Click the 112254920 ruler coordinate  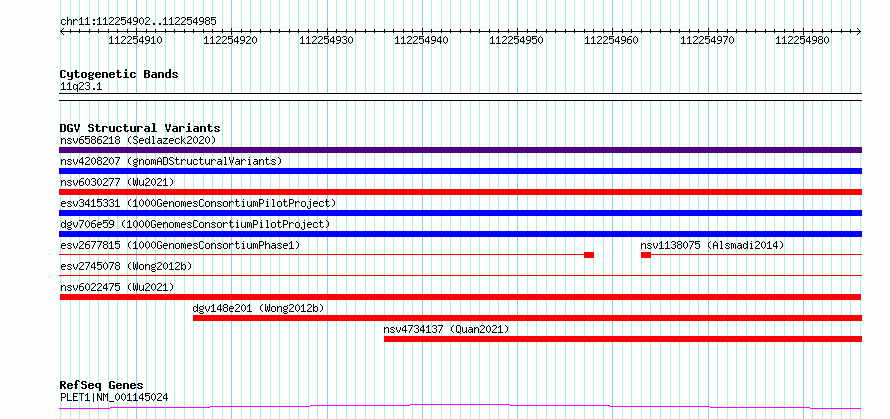[x=230, y=40]
